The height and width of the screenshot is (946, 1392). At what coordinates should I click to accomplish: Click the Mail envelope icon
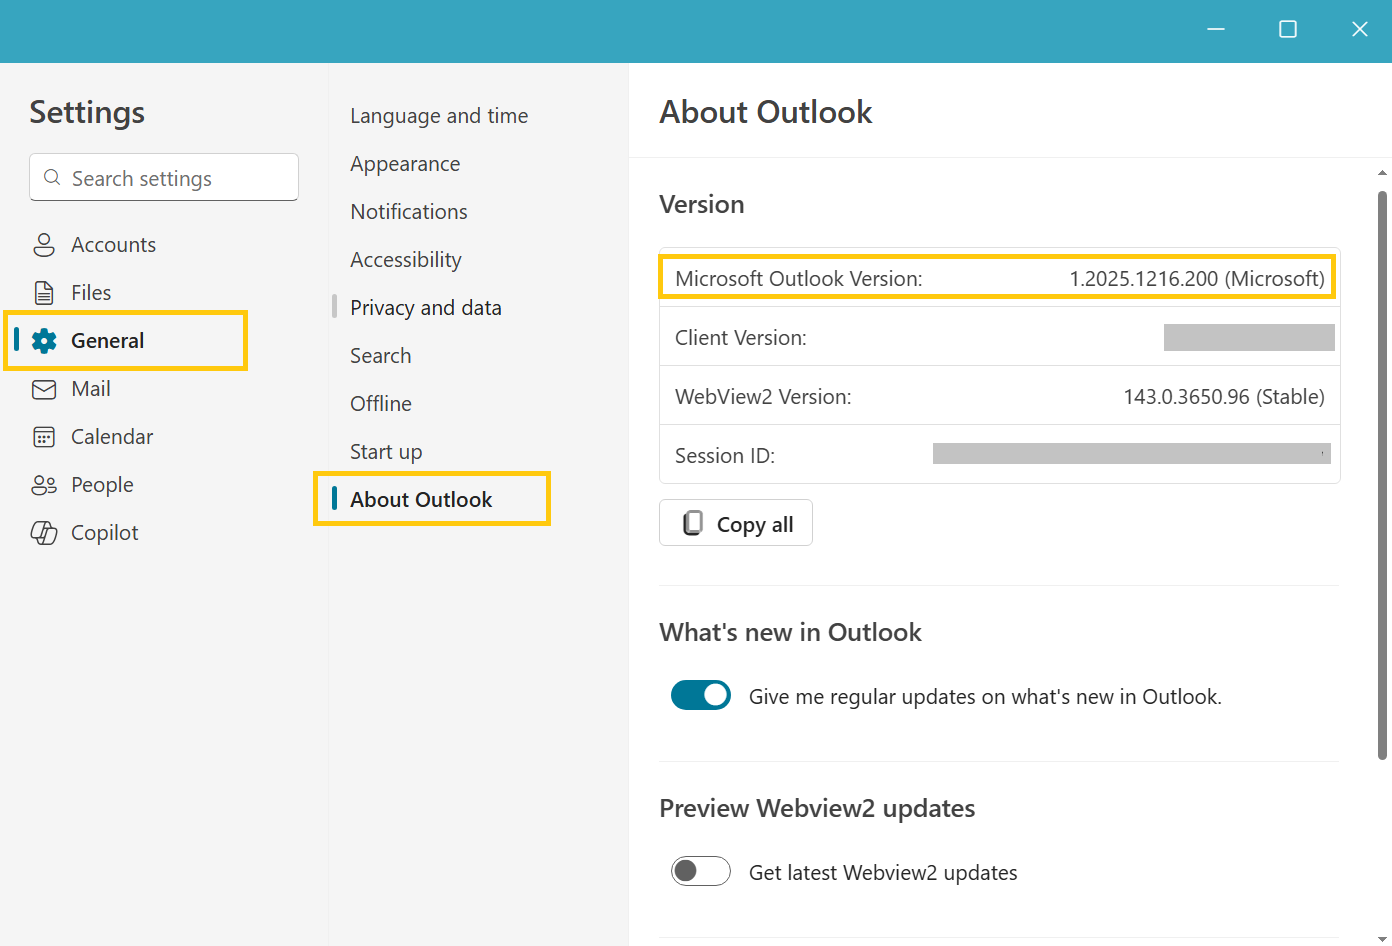tap(44, 389)
